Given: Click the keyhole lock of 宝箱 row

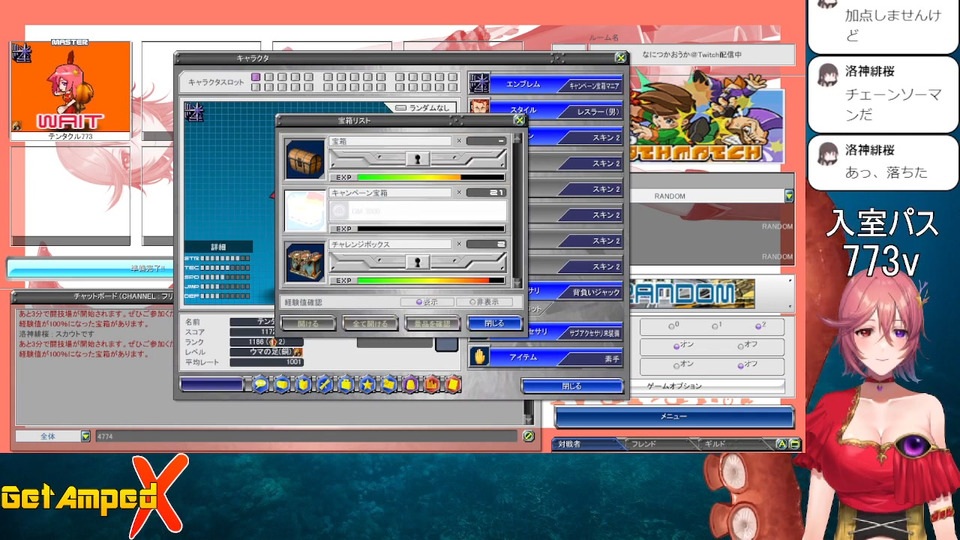Looking at the screenshot, I should click(x=418, y=159).
